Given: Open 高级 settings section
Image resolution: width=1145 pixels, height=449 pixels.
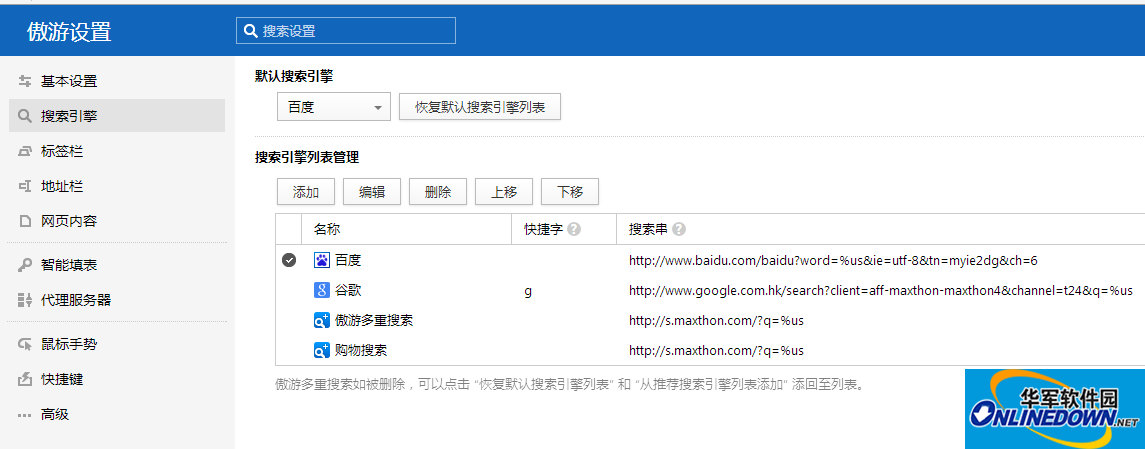Looking at the screenshot, I should click(116, 415).
